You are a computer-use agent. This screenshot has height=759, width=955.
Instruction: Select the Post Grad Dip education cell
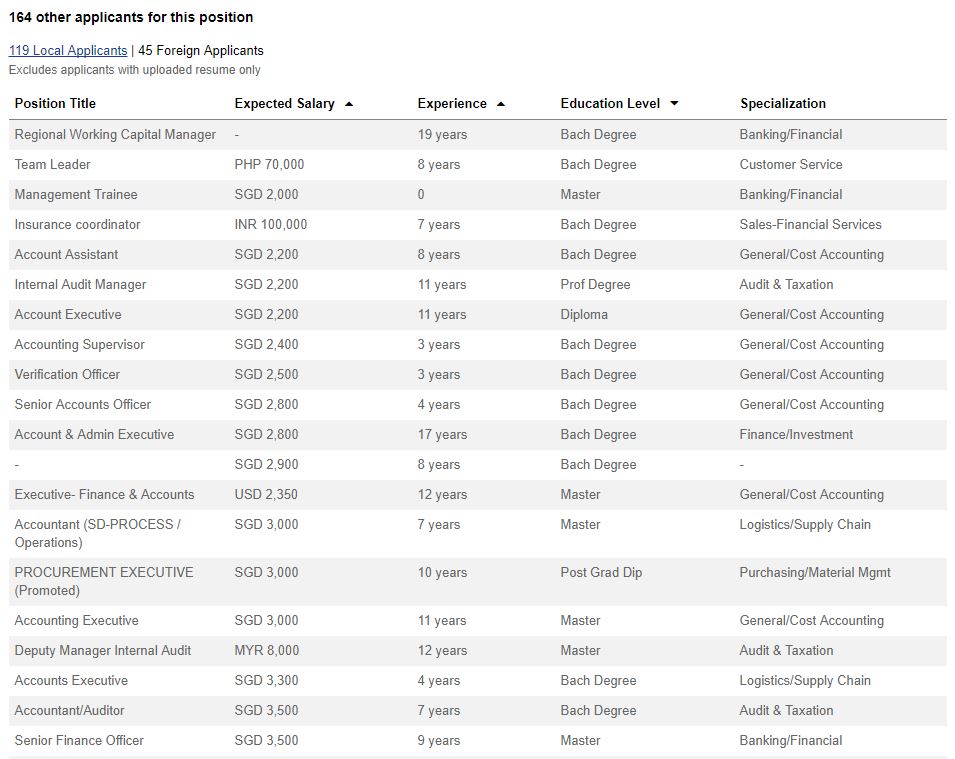[x=601, y=573]
